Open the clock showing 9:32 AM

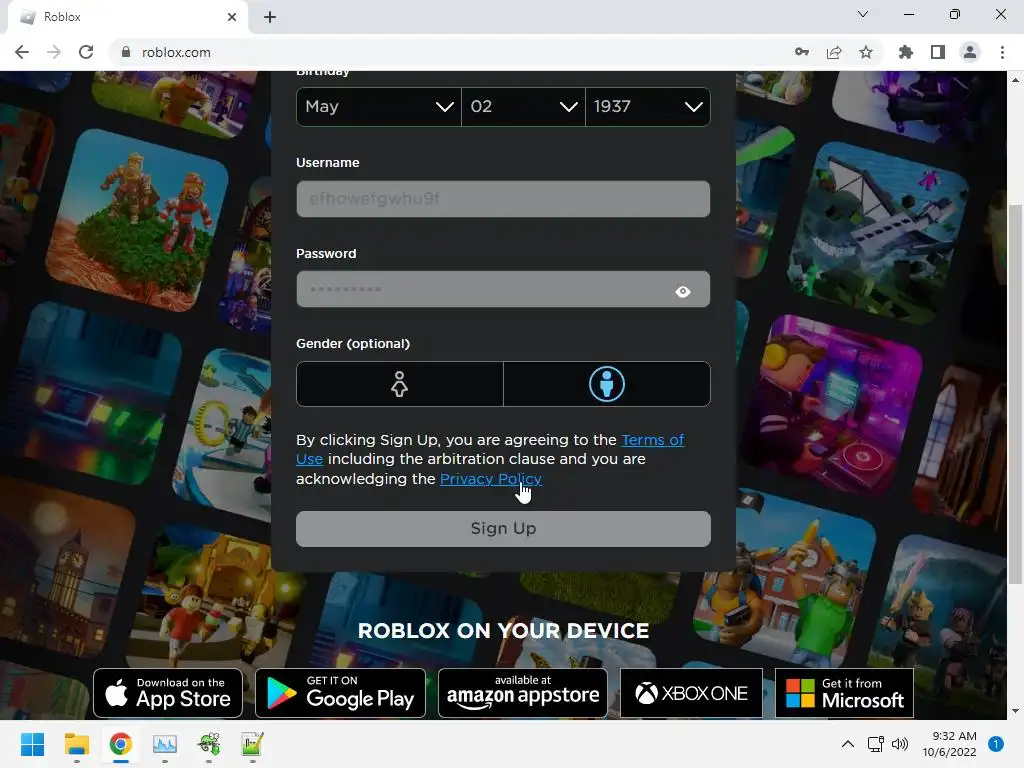(949, 744)
